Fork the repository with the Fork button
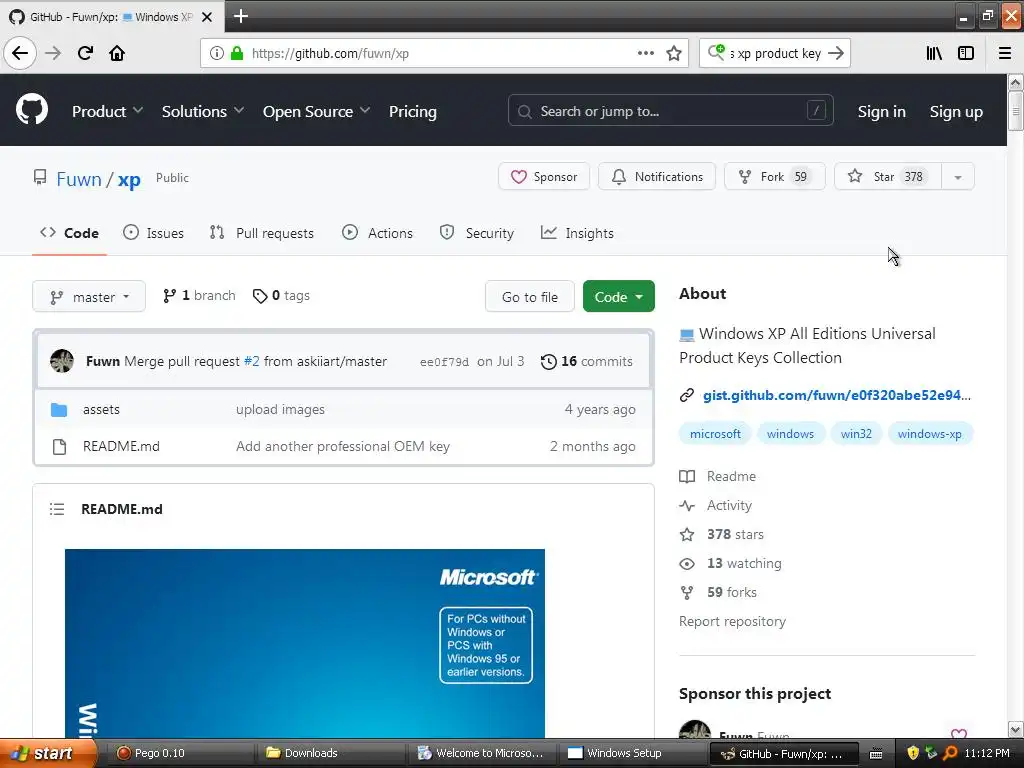The image size is (1024, 768). coord(775,177)
